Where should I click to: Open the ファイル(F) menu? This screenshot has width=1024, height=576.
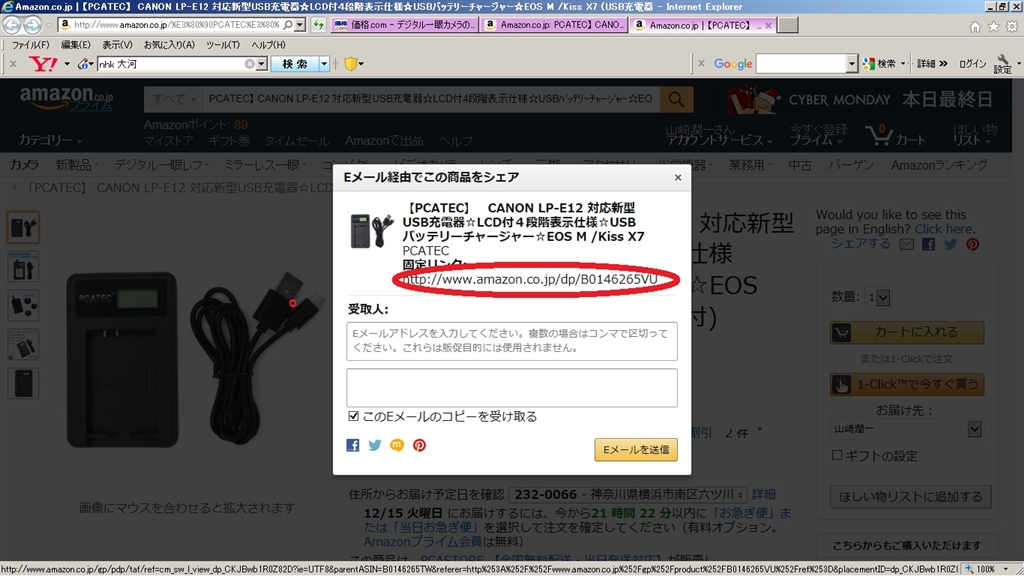pos(31,45)
